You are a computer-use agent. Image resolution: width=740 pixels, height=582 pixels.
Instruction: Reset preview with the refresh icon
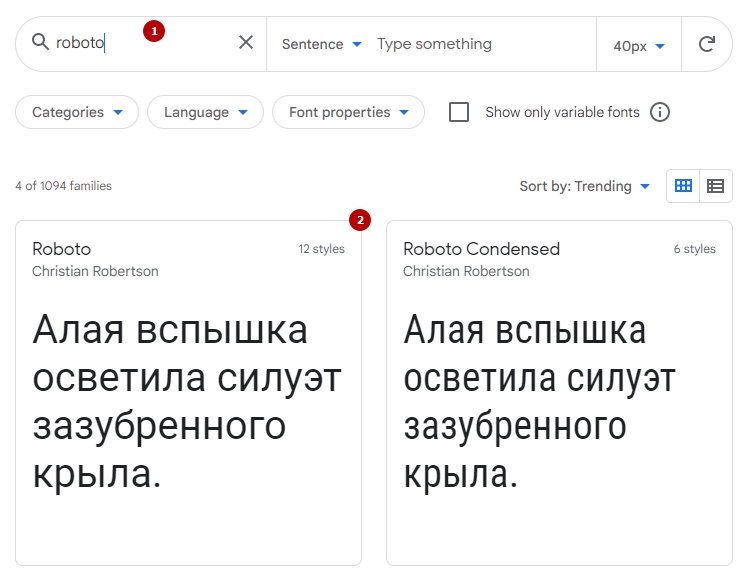click(706, 44)
